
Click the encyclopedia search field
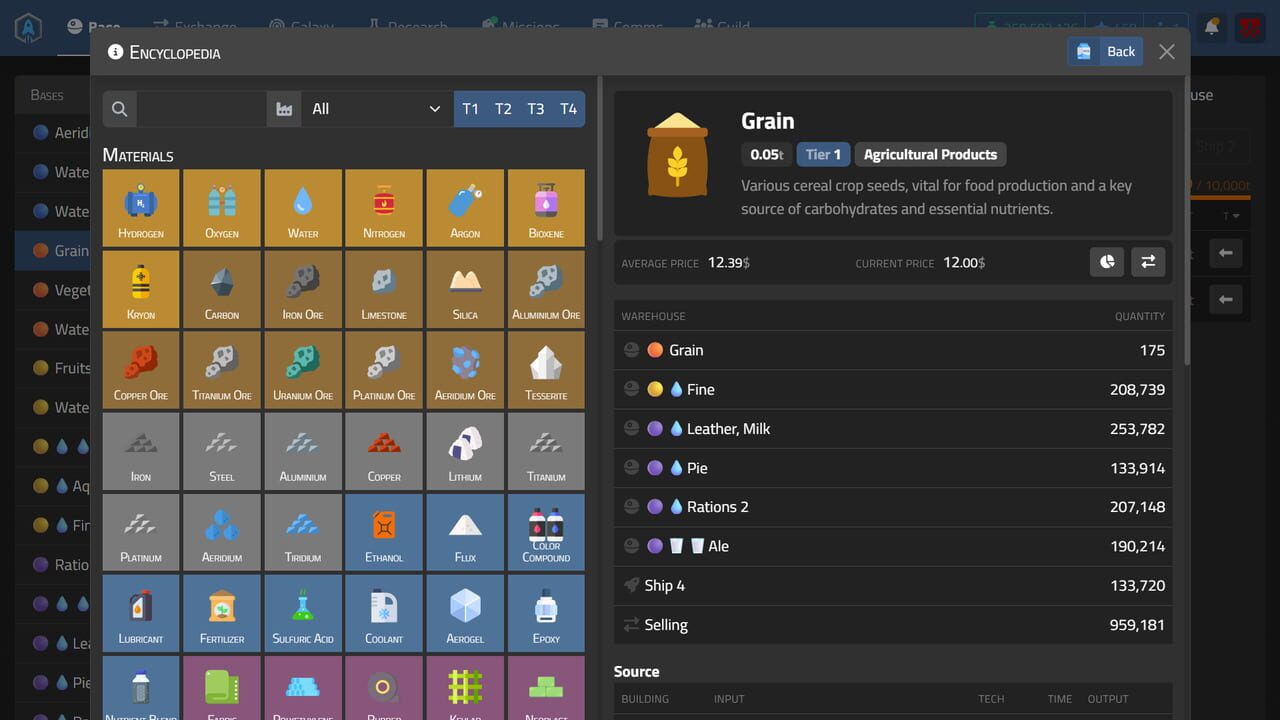(185, 108)
